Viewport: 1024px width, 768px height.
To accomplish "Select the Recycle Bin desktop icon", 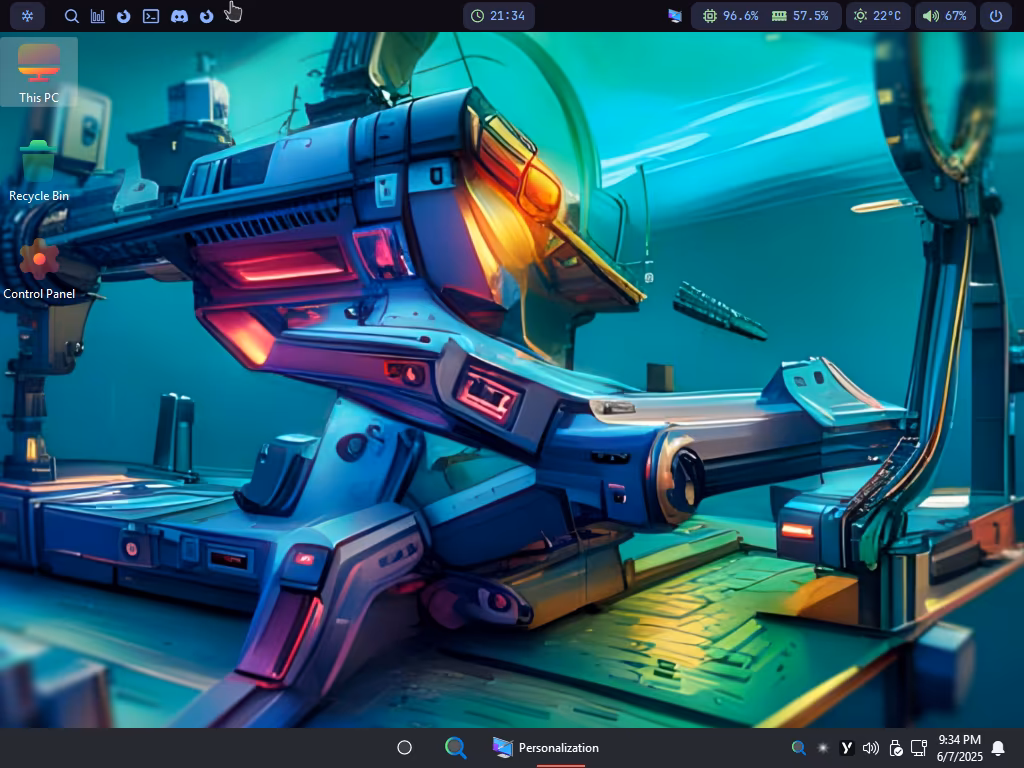I will [x=39, y=171].
